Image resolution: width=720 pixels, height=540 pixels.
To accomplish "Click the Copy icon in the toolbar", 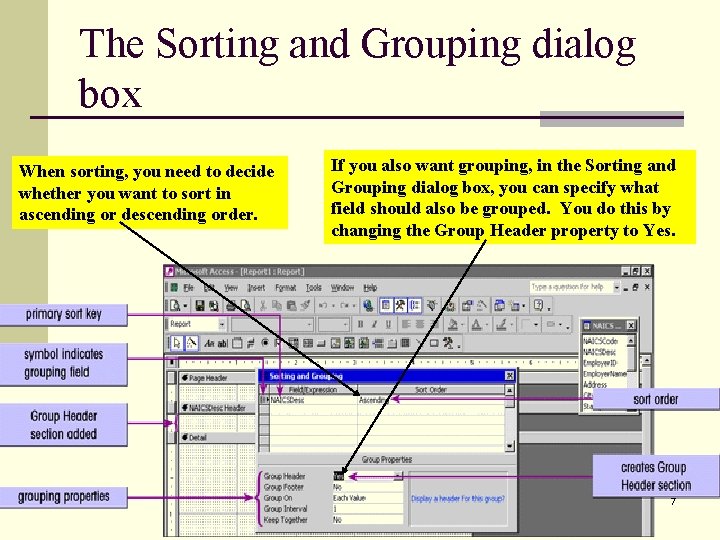I will pyautogui.click(x=277, y=305).
